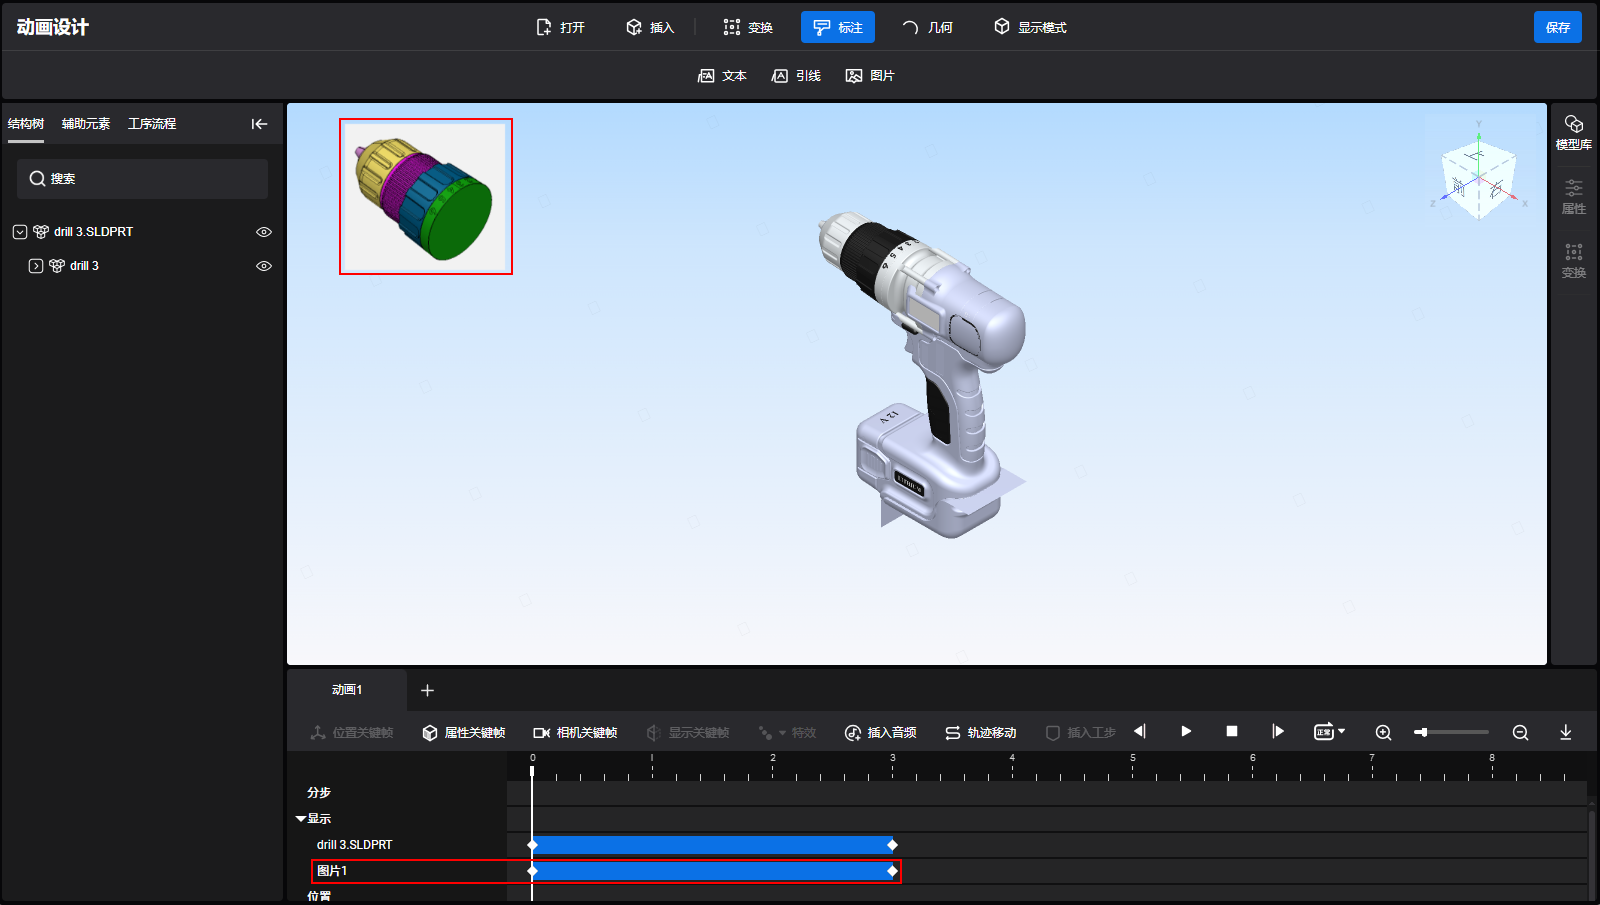Open a file via 打开
This screenshot has width=1600, height=905.
click(x=560, y=27)
